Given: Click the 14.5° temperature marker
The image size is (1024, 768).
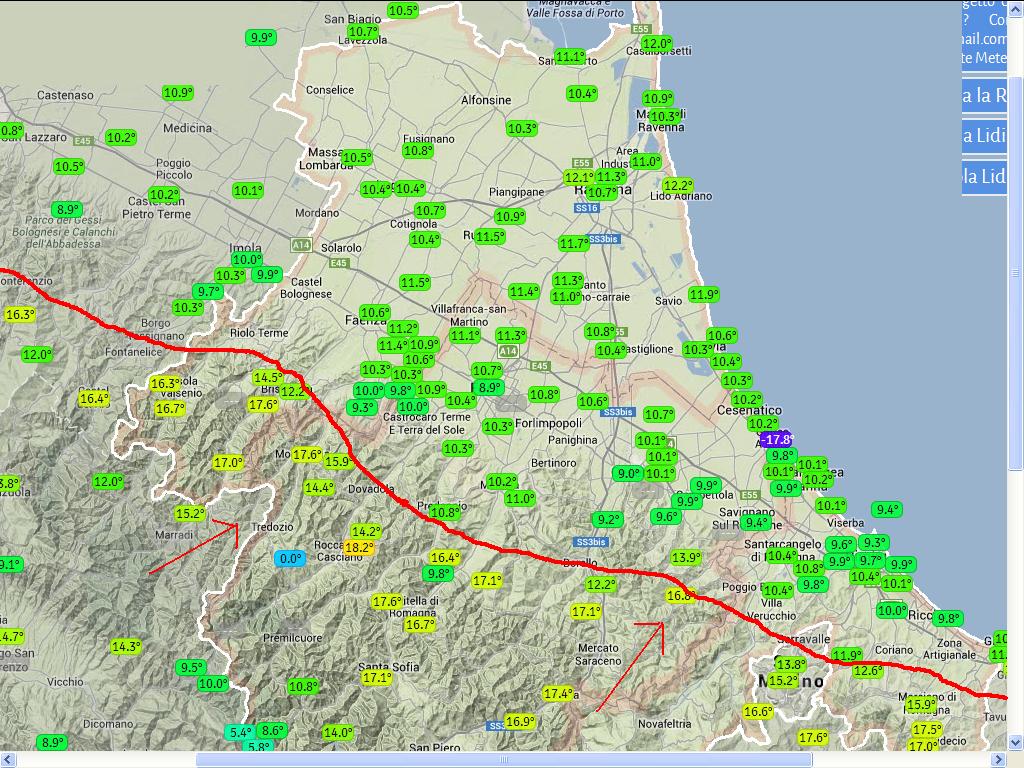Looking at the screenshot, I should pyautogui.click(x=267, y=378).
